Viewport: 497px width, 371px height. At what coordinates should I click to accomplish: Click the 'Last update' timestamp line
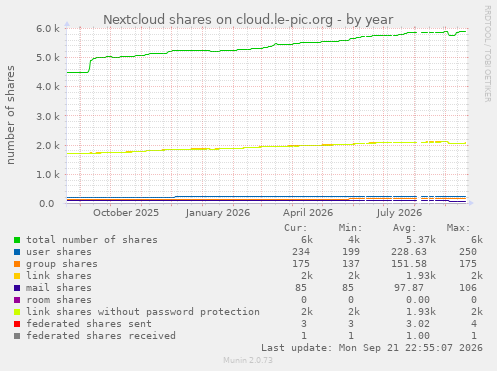(372, 348)
